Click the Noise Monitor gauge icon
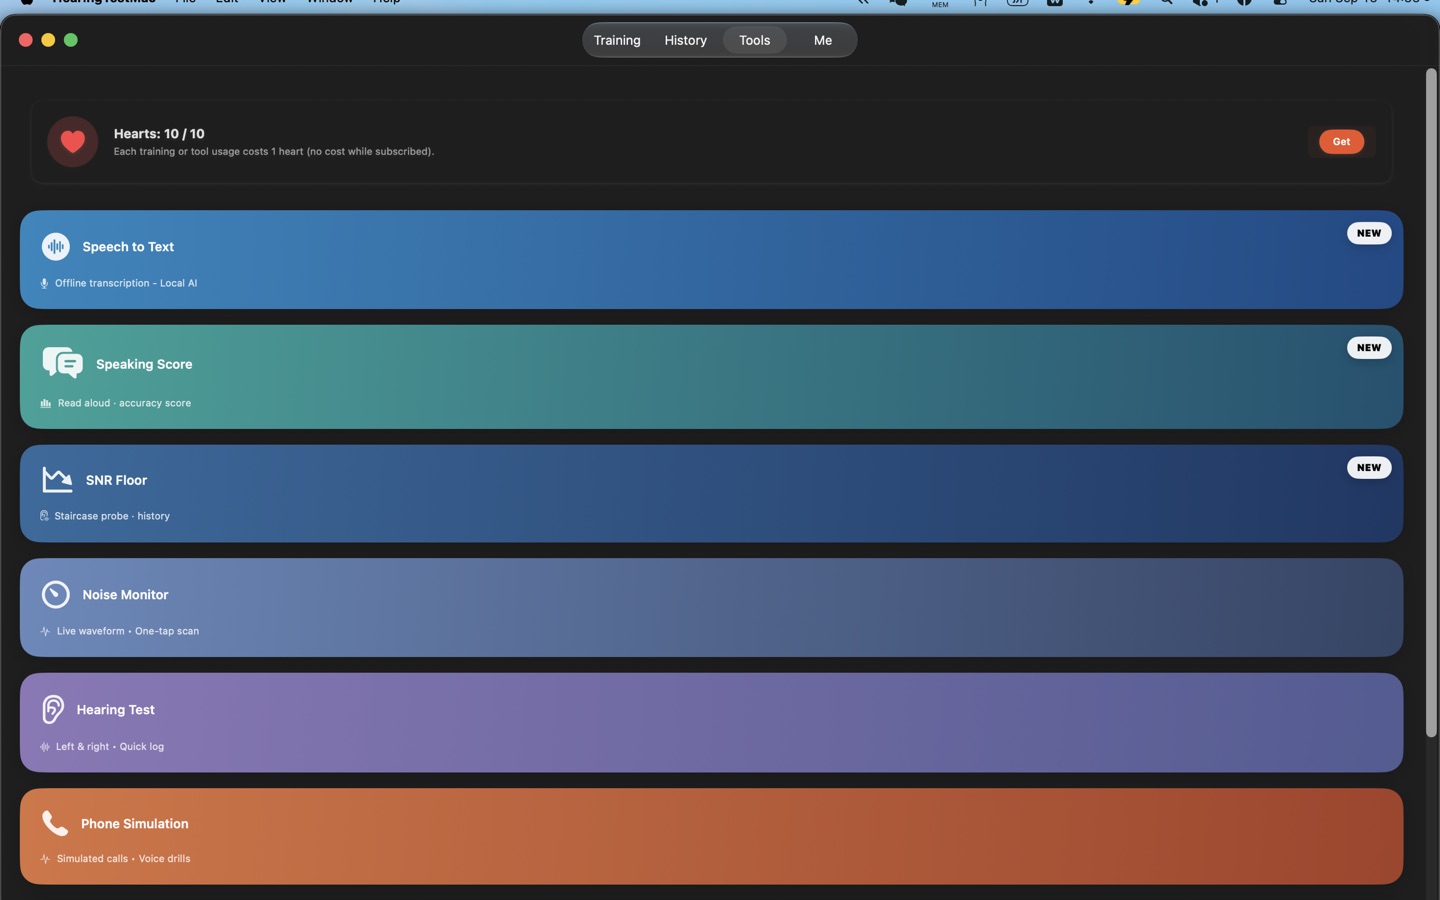Viewport: 1440px width, 900px height. (56, 595)
